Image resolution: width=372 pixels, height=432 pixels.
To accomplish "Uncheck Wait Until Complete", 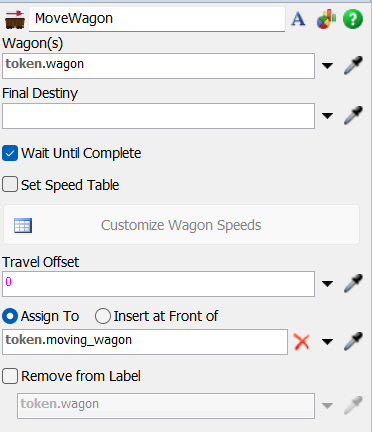I will [10, 153].
